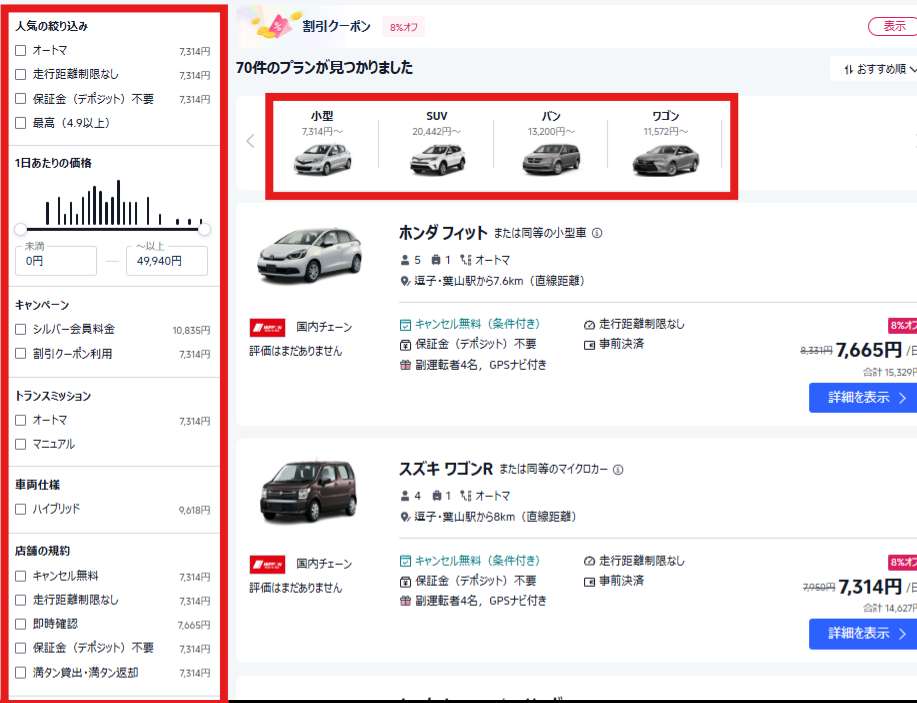
Task: Click キャンセル無料（条件付き）on Wagon R
Action: tap(477, 561)
